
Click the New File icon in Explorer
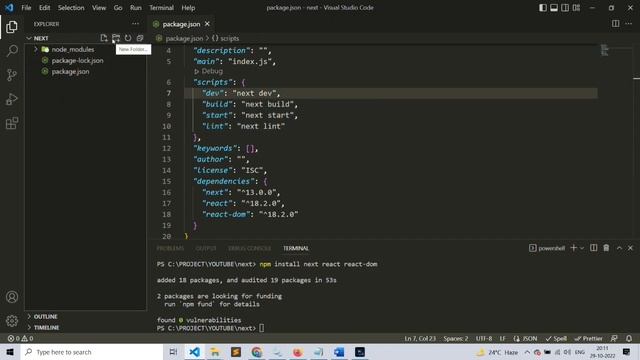pos(104,38)
